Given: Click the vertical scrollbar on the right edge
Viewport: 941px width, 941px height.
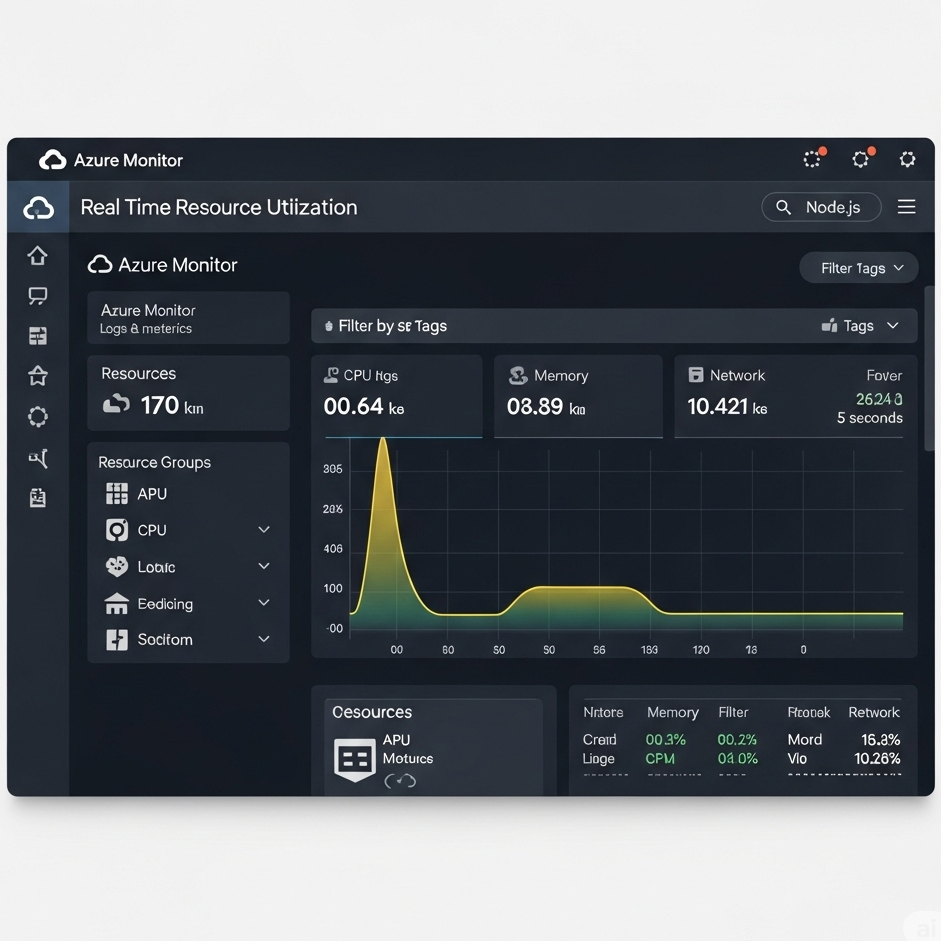Looking at the screenshot, I should (x=930, y=368).
